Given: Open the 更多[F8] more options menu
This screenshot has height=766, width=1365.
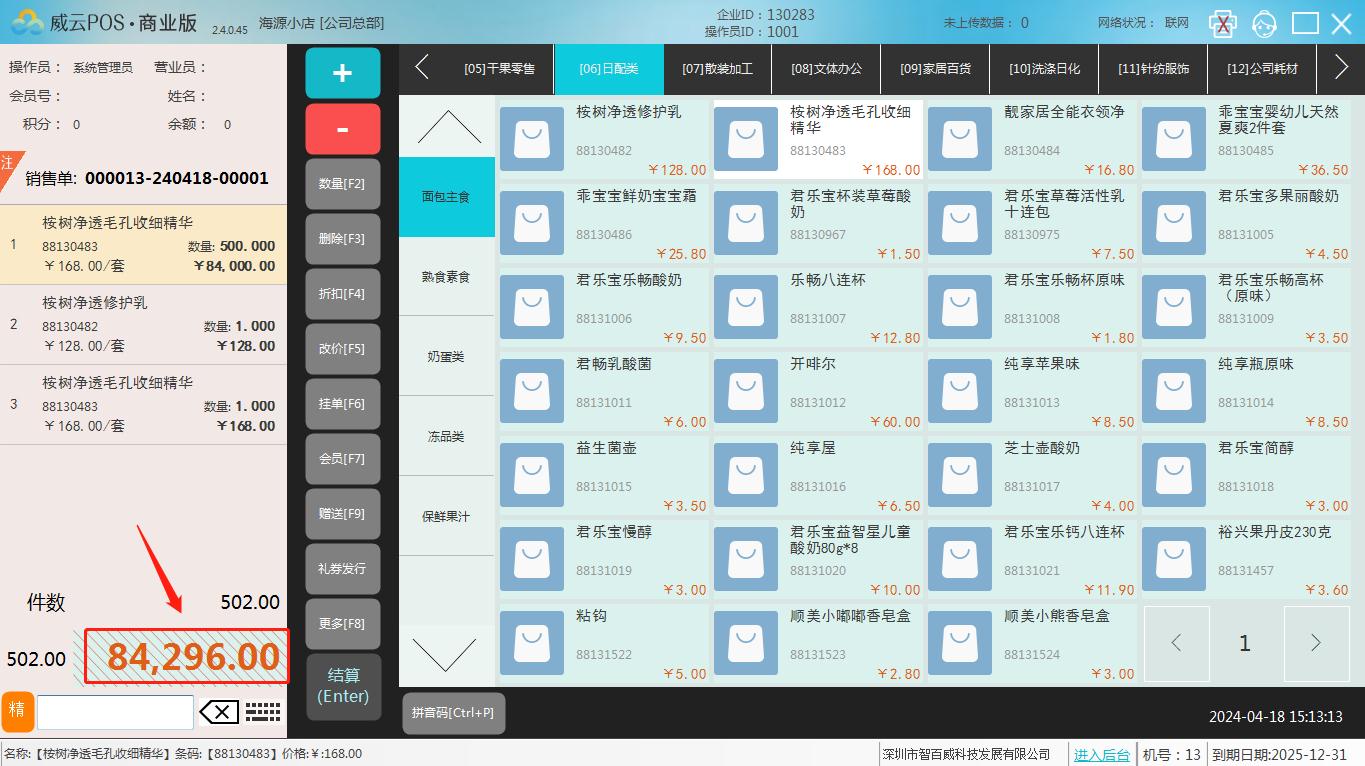Looking at the screenshot, I should [342, 624].
